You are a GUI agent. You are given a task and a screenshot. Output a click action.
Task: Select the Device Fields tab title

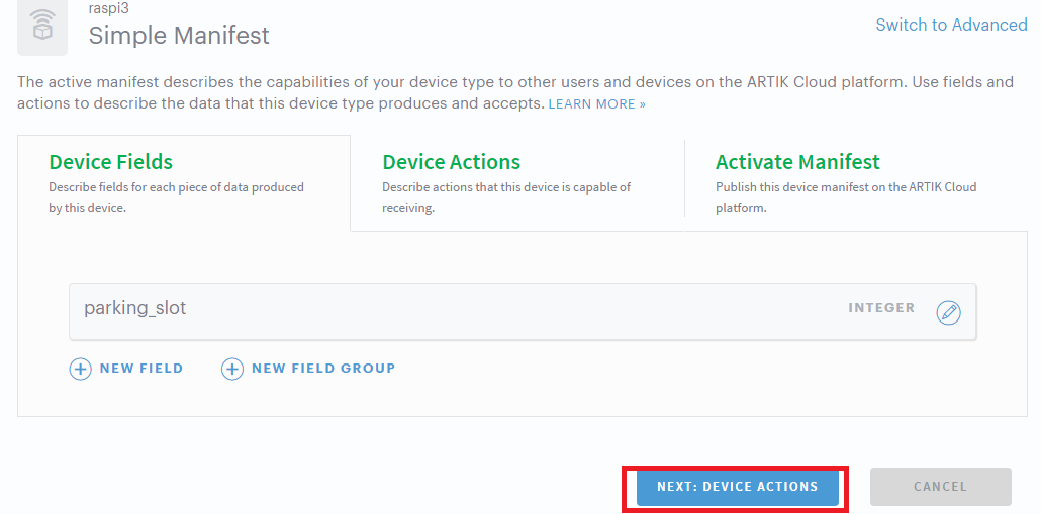click(111, 162)
